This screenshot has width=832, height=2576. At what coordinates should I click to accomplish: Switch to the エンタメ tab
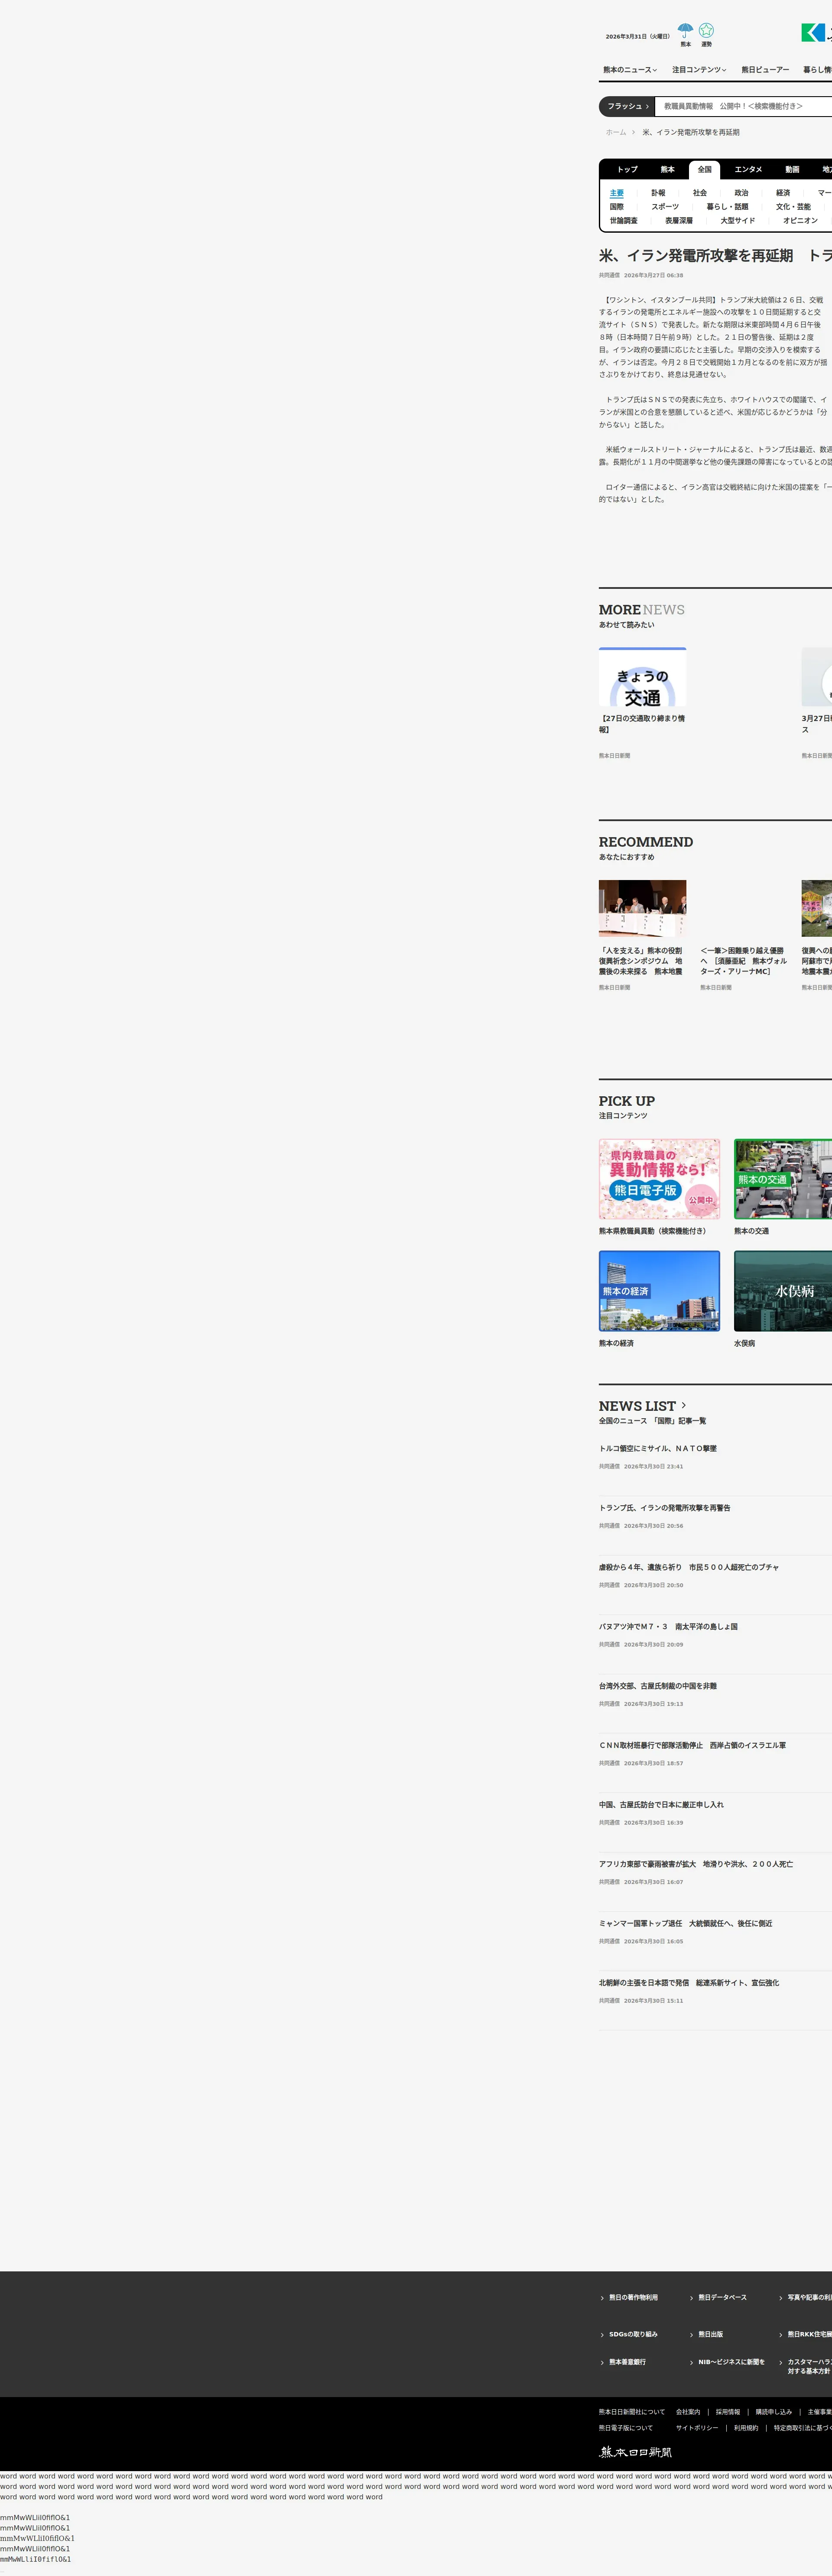748,170
